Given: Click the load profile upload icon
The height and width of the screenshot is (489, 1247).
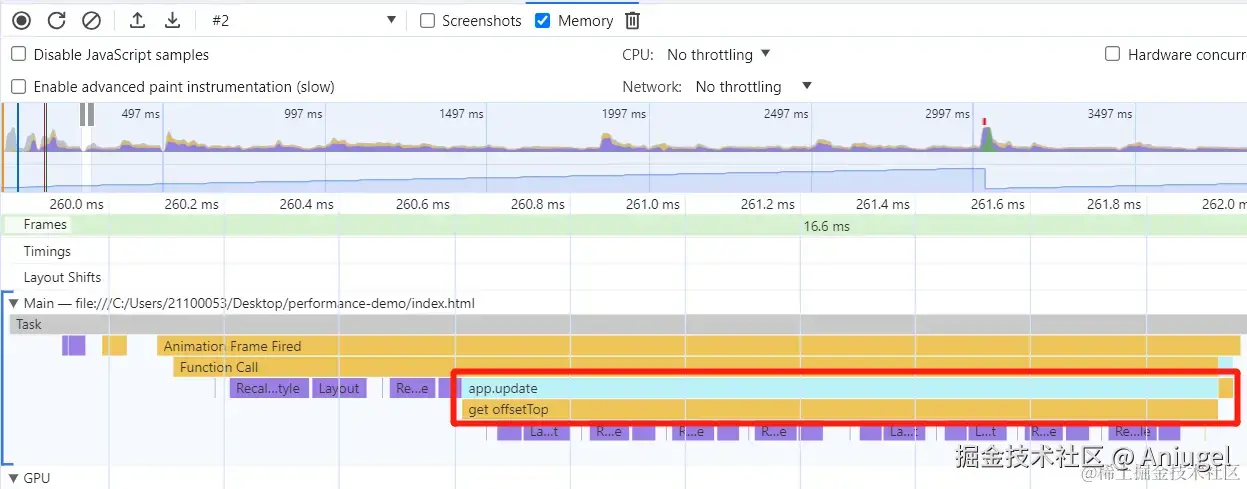Looking at the screenshot, I should tap(138, 20).
